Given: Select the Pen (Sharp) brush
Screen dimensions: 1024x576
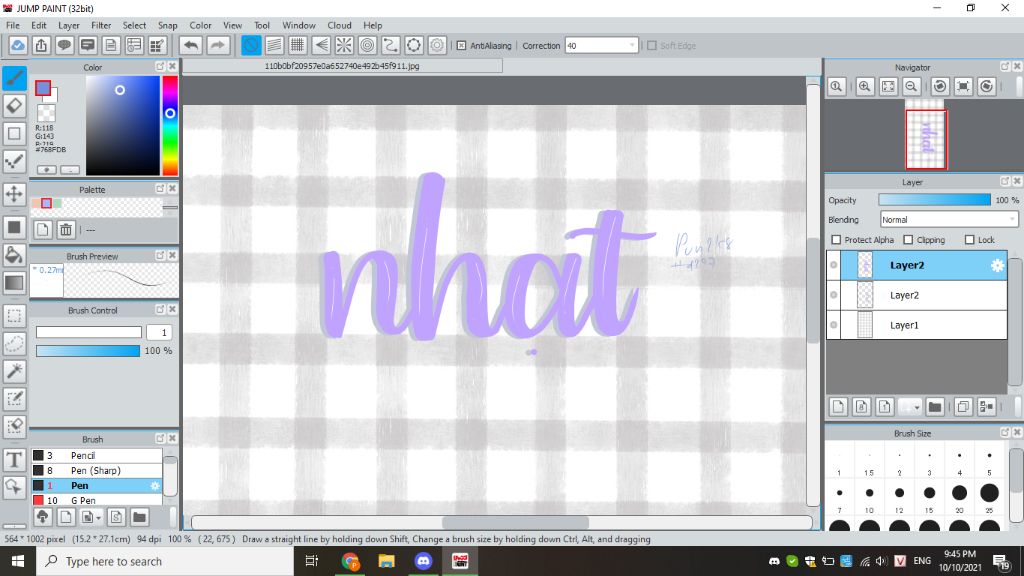Looking at the screenshot, I should pyautogui.click(x=97, y=470).
